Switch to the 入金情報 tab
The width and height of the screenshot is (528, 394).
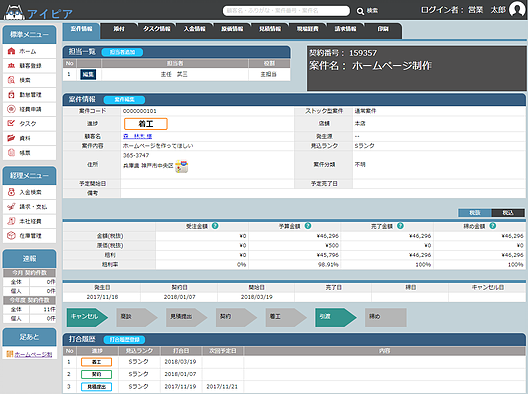point(194,29)
